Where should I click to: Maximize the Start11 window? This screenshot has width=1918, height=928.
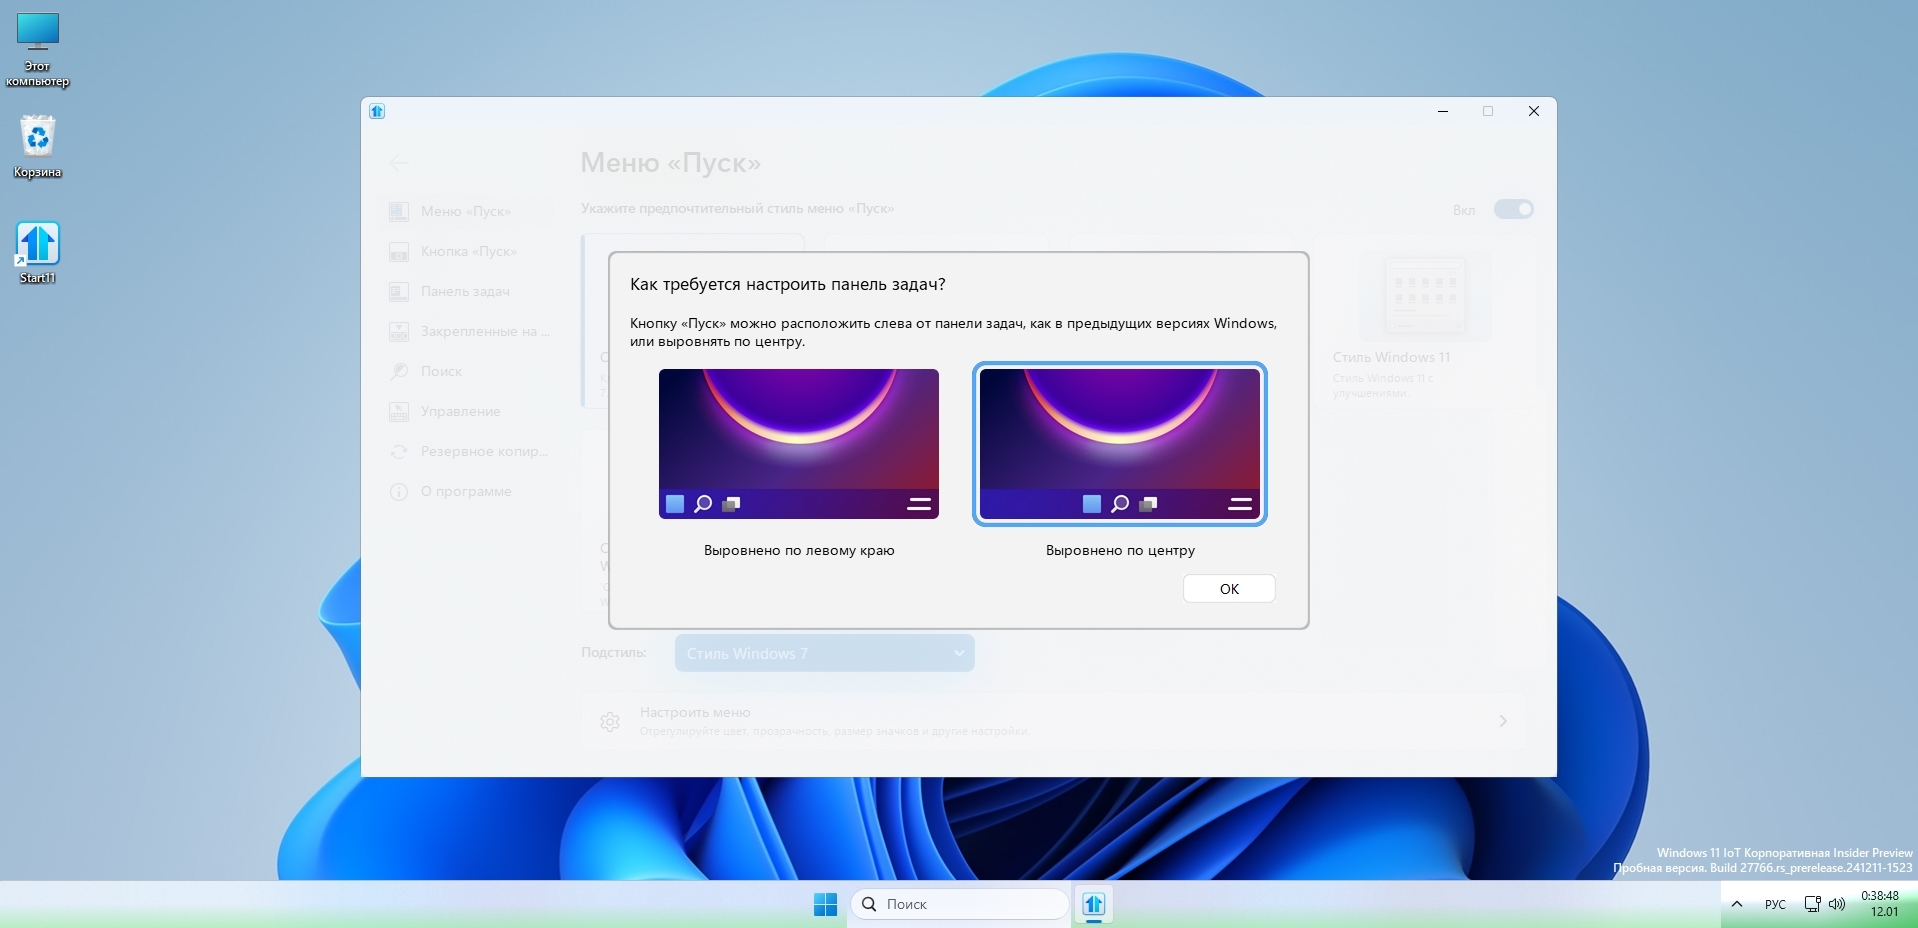point(1488,111)
